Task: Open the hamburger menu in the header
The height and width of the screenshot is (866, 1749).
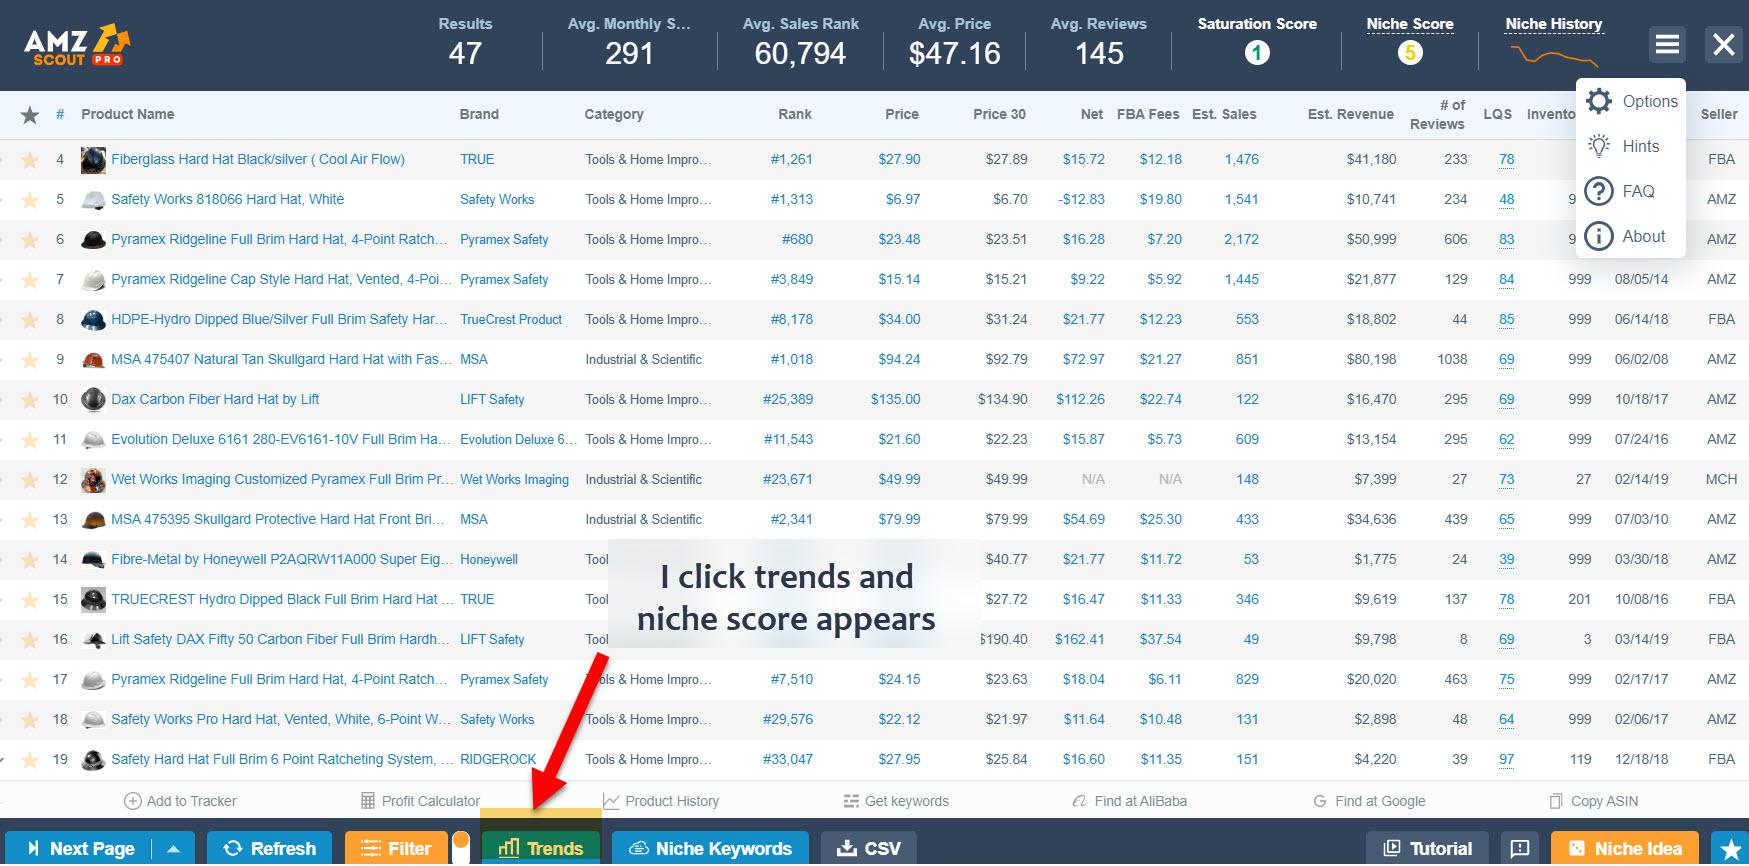Action: [1666, 44]
